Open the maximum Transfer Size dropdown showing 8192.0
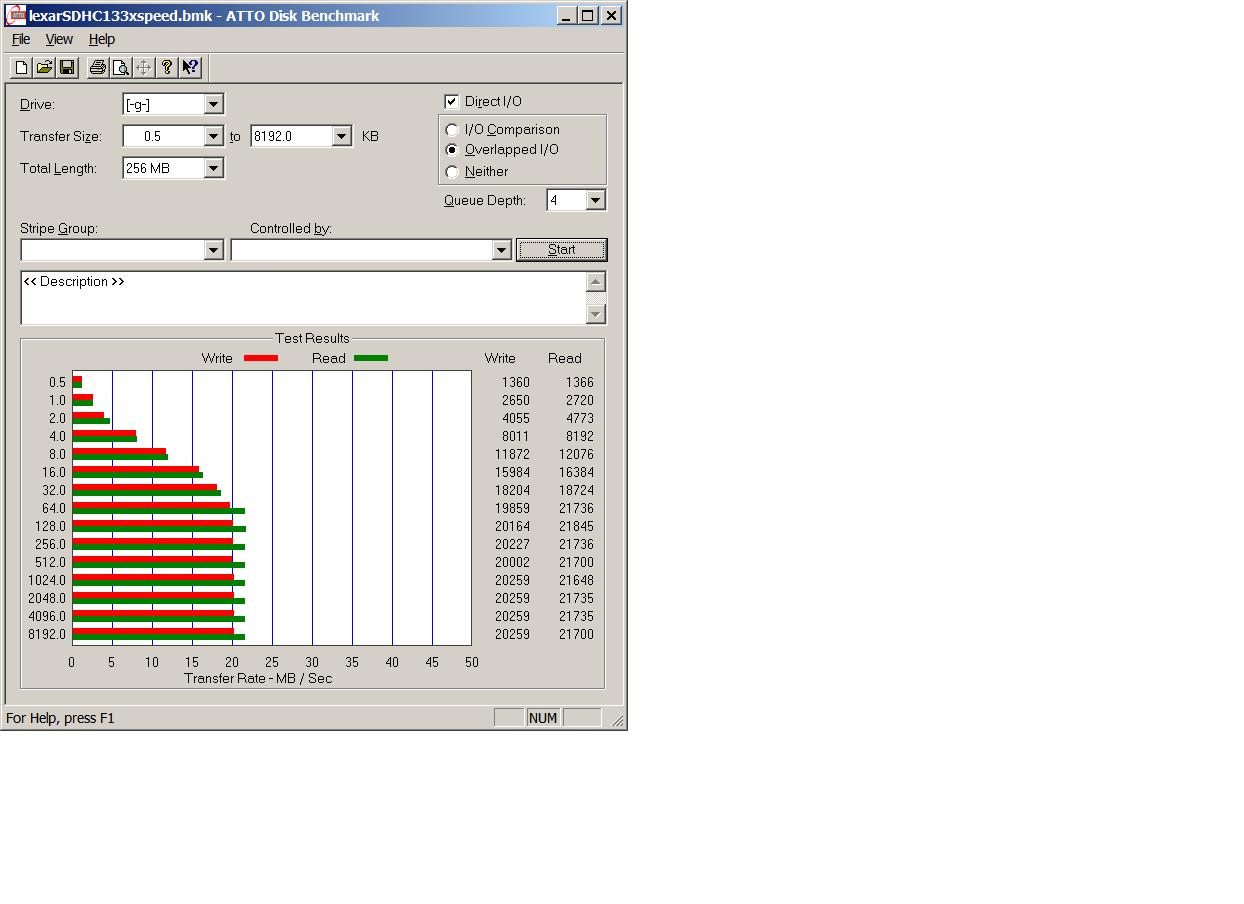1244x904 pixels. coord(341,136)
